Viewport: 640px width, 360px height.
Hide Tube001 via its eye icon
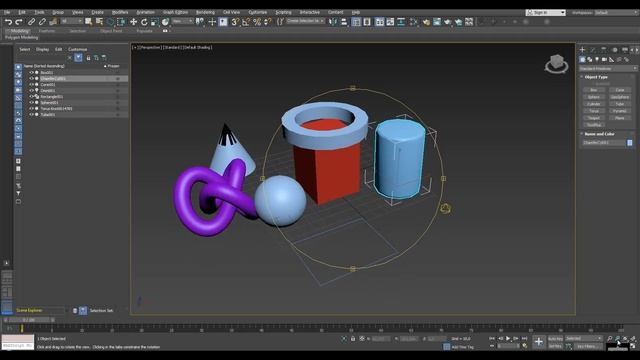pyautogui.click(x=31, y=115)
